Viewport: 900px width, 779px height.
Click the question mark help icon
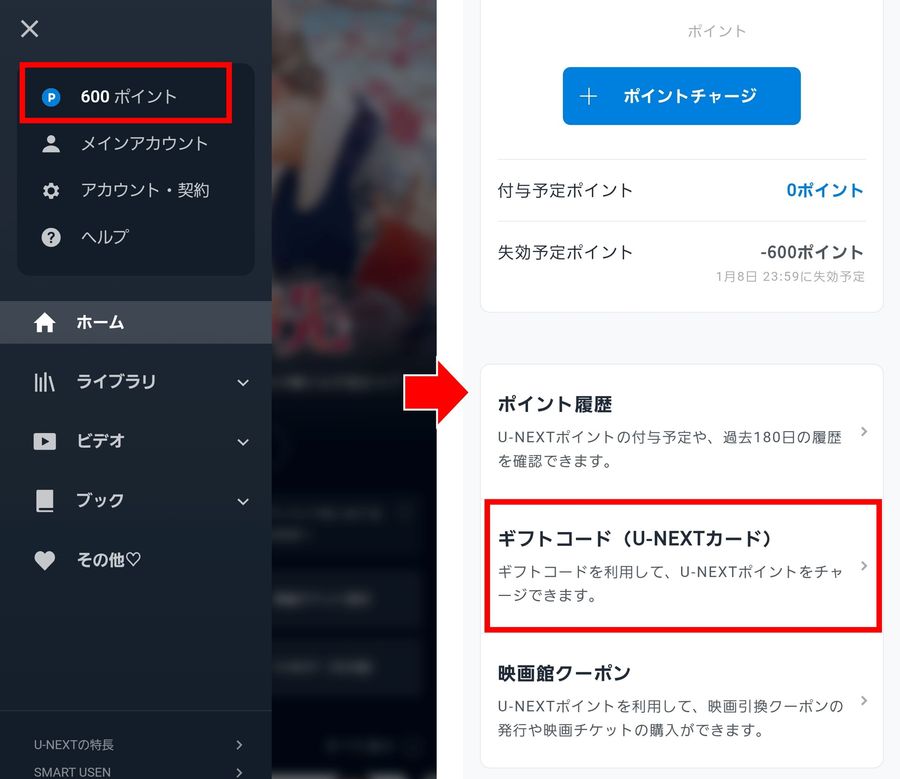(x=51, y=237)
